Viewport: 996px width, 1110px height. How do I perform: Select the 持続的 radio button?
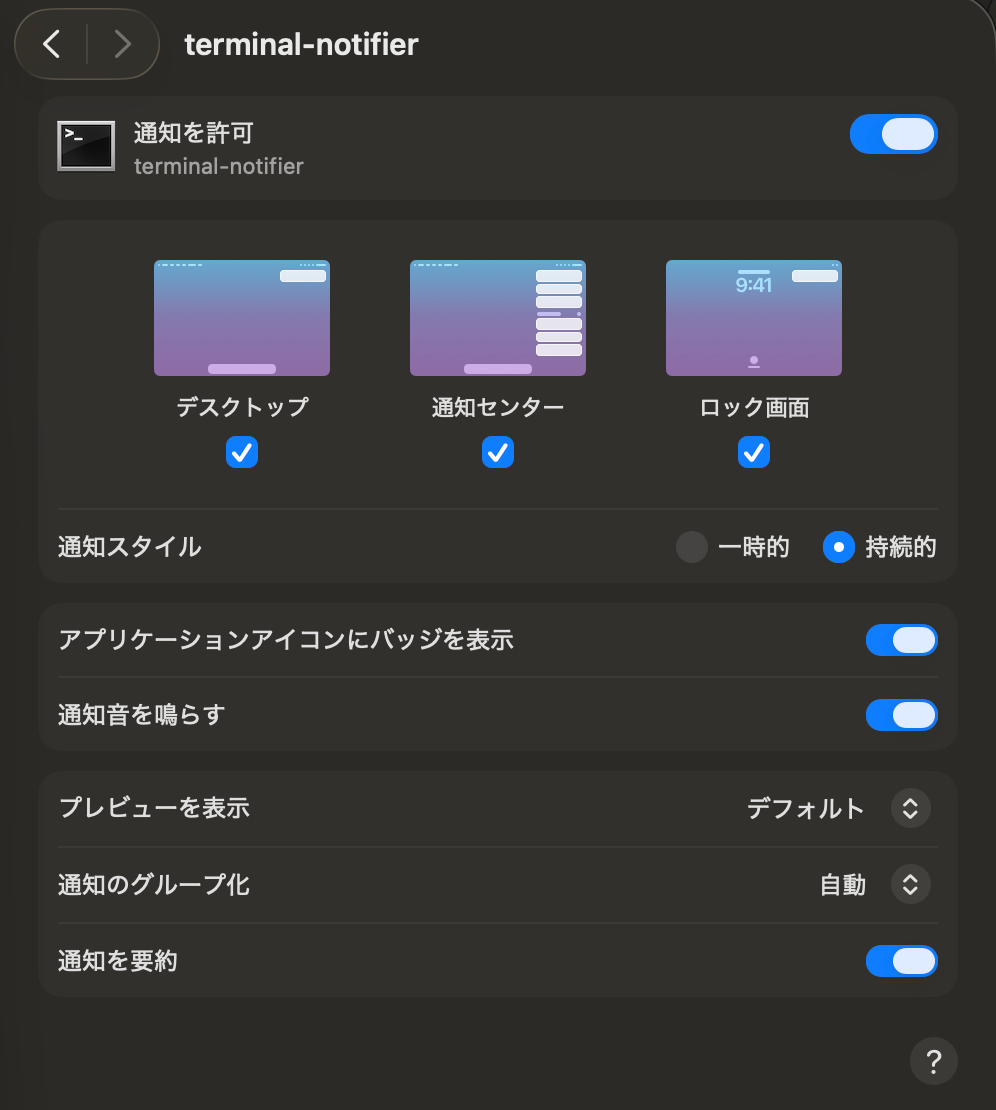click(x=838, y=547)
